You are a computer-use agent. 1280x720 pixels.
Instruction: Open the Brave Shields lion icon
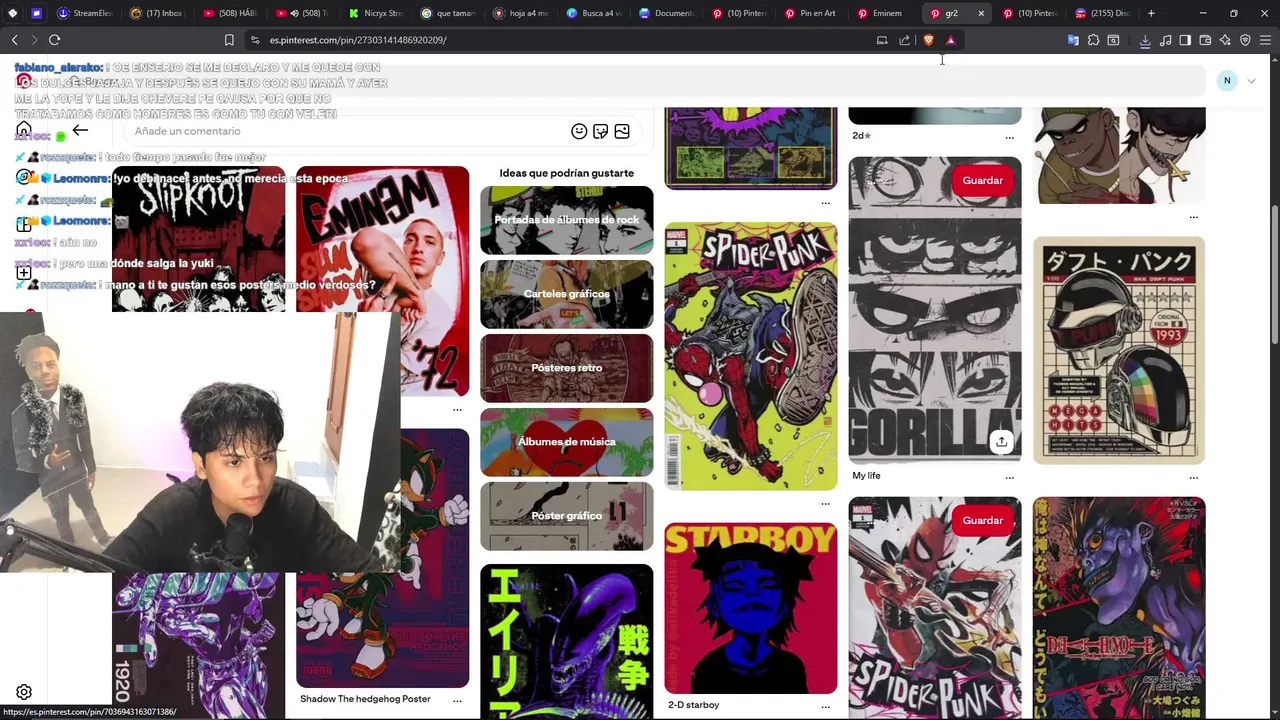point(928,40)
